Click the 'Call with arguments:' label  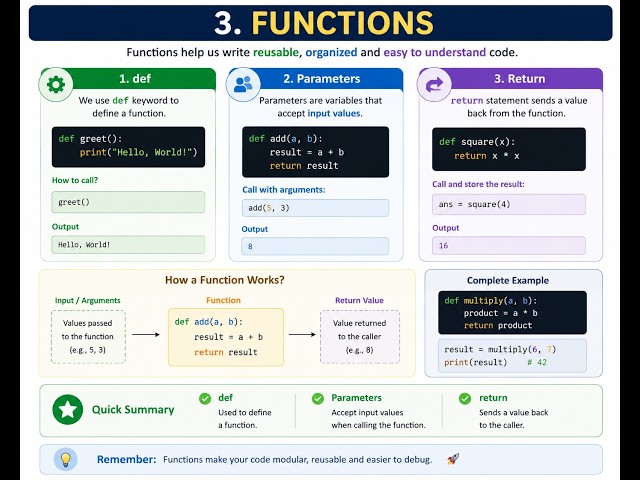[284, 190]
